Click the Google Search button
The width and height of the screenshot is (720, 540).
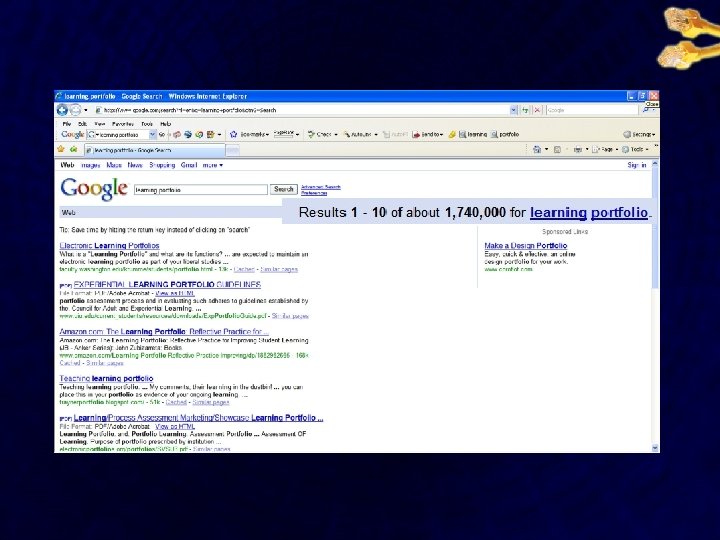(283, 189)
